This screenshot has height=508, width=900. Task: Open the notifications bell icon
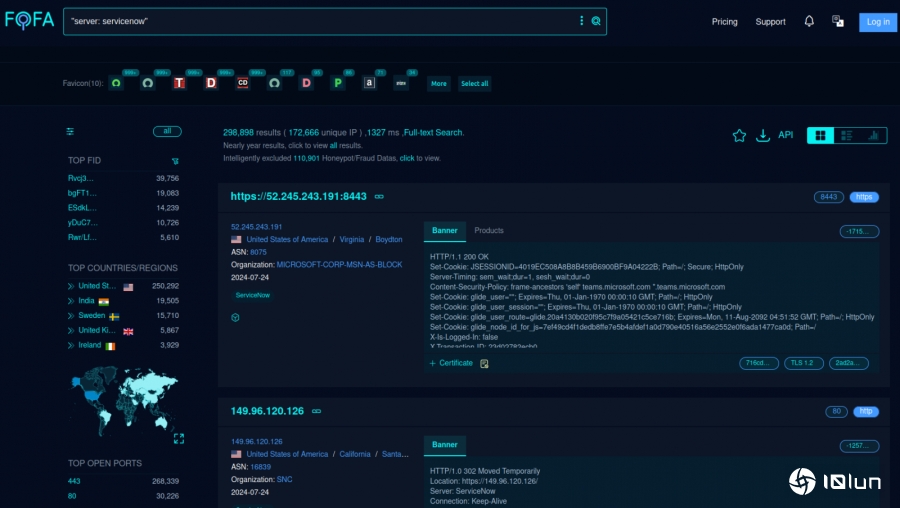tap(809, 21)
